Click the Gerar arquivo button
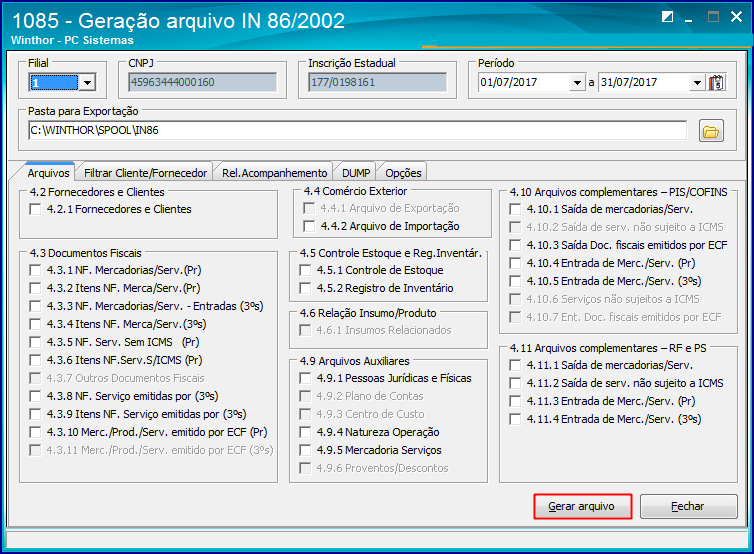Image resolution: width=754 pixels, height=554 pixels. pyautogui.click(x=582, y=506)
